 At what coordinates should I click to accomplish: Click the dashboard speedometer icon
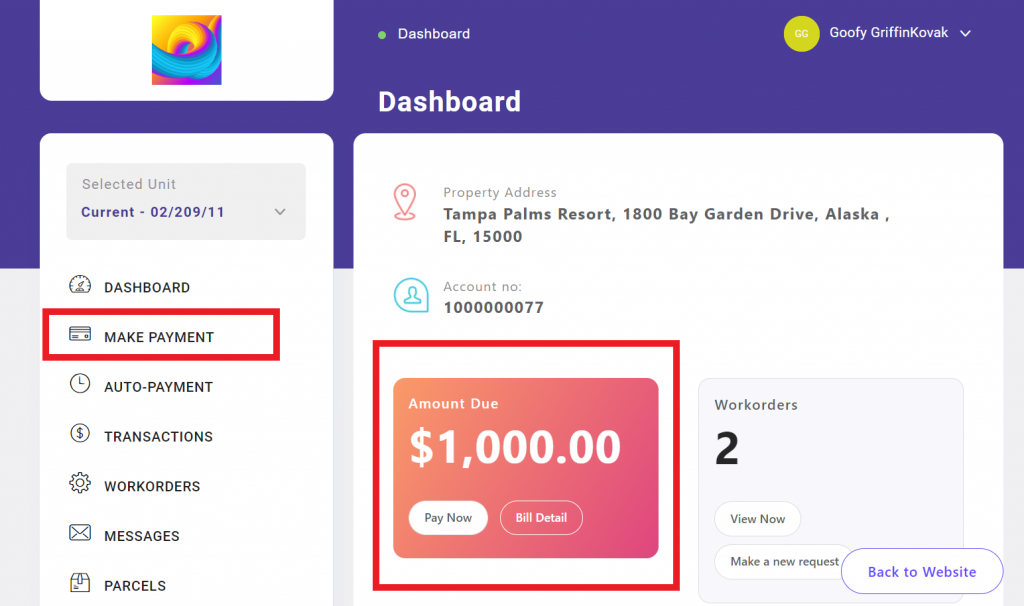[80, 286]
